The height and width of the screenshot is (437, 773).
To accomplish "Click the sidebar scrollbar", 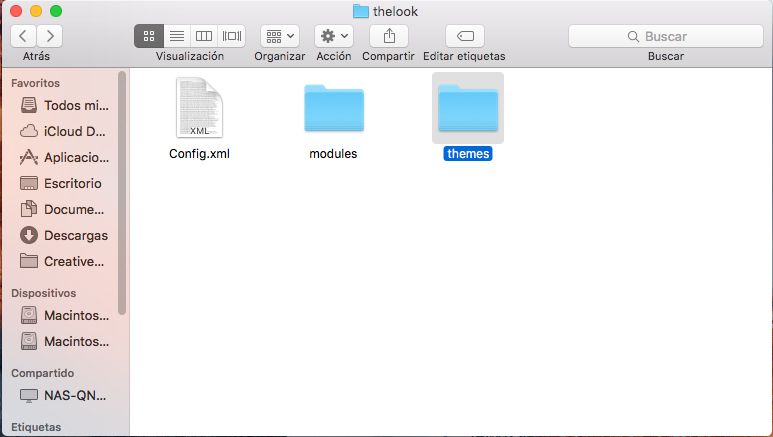I will 122,193.
